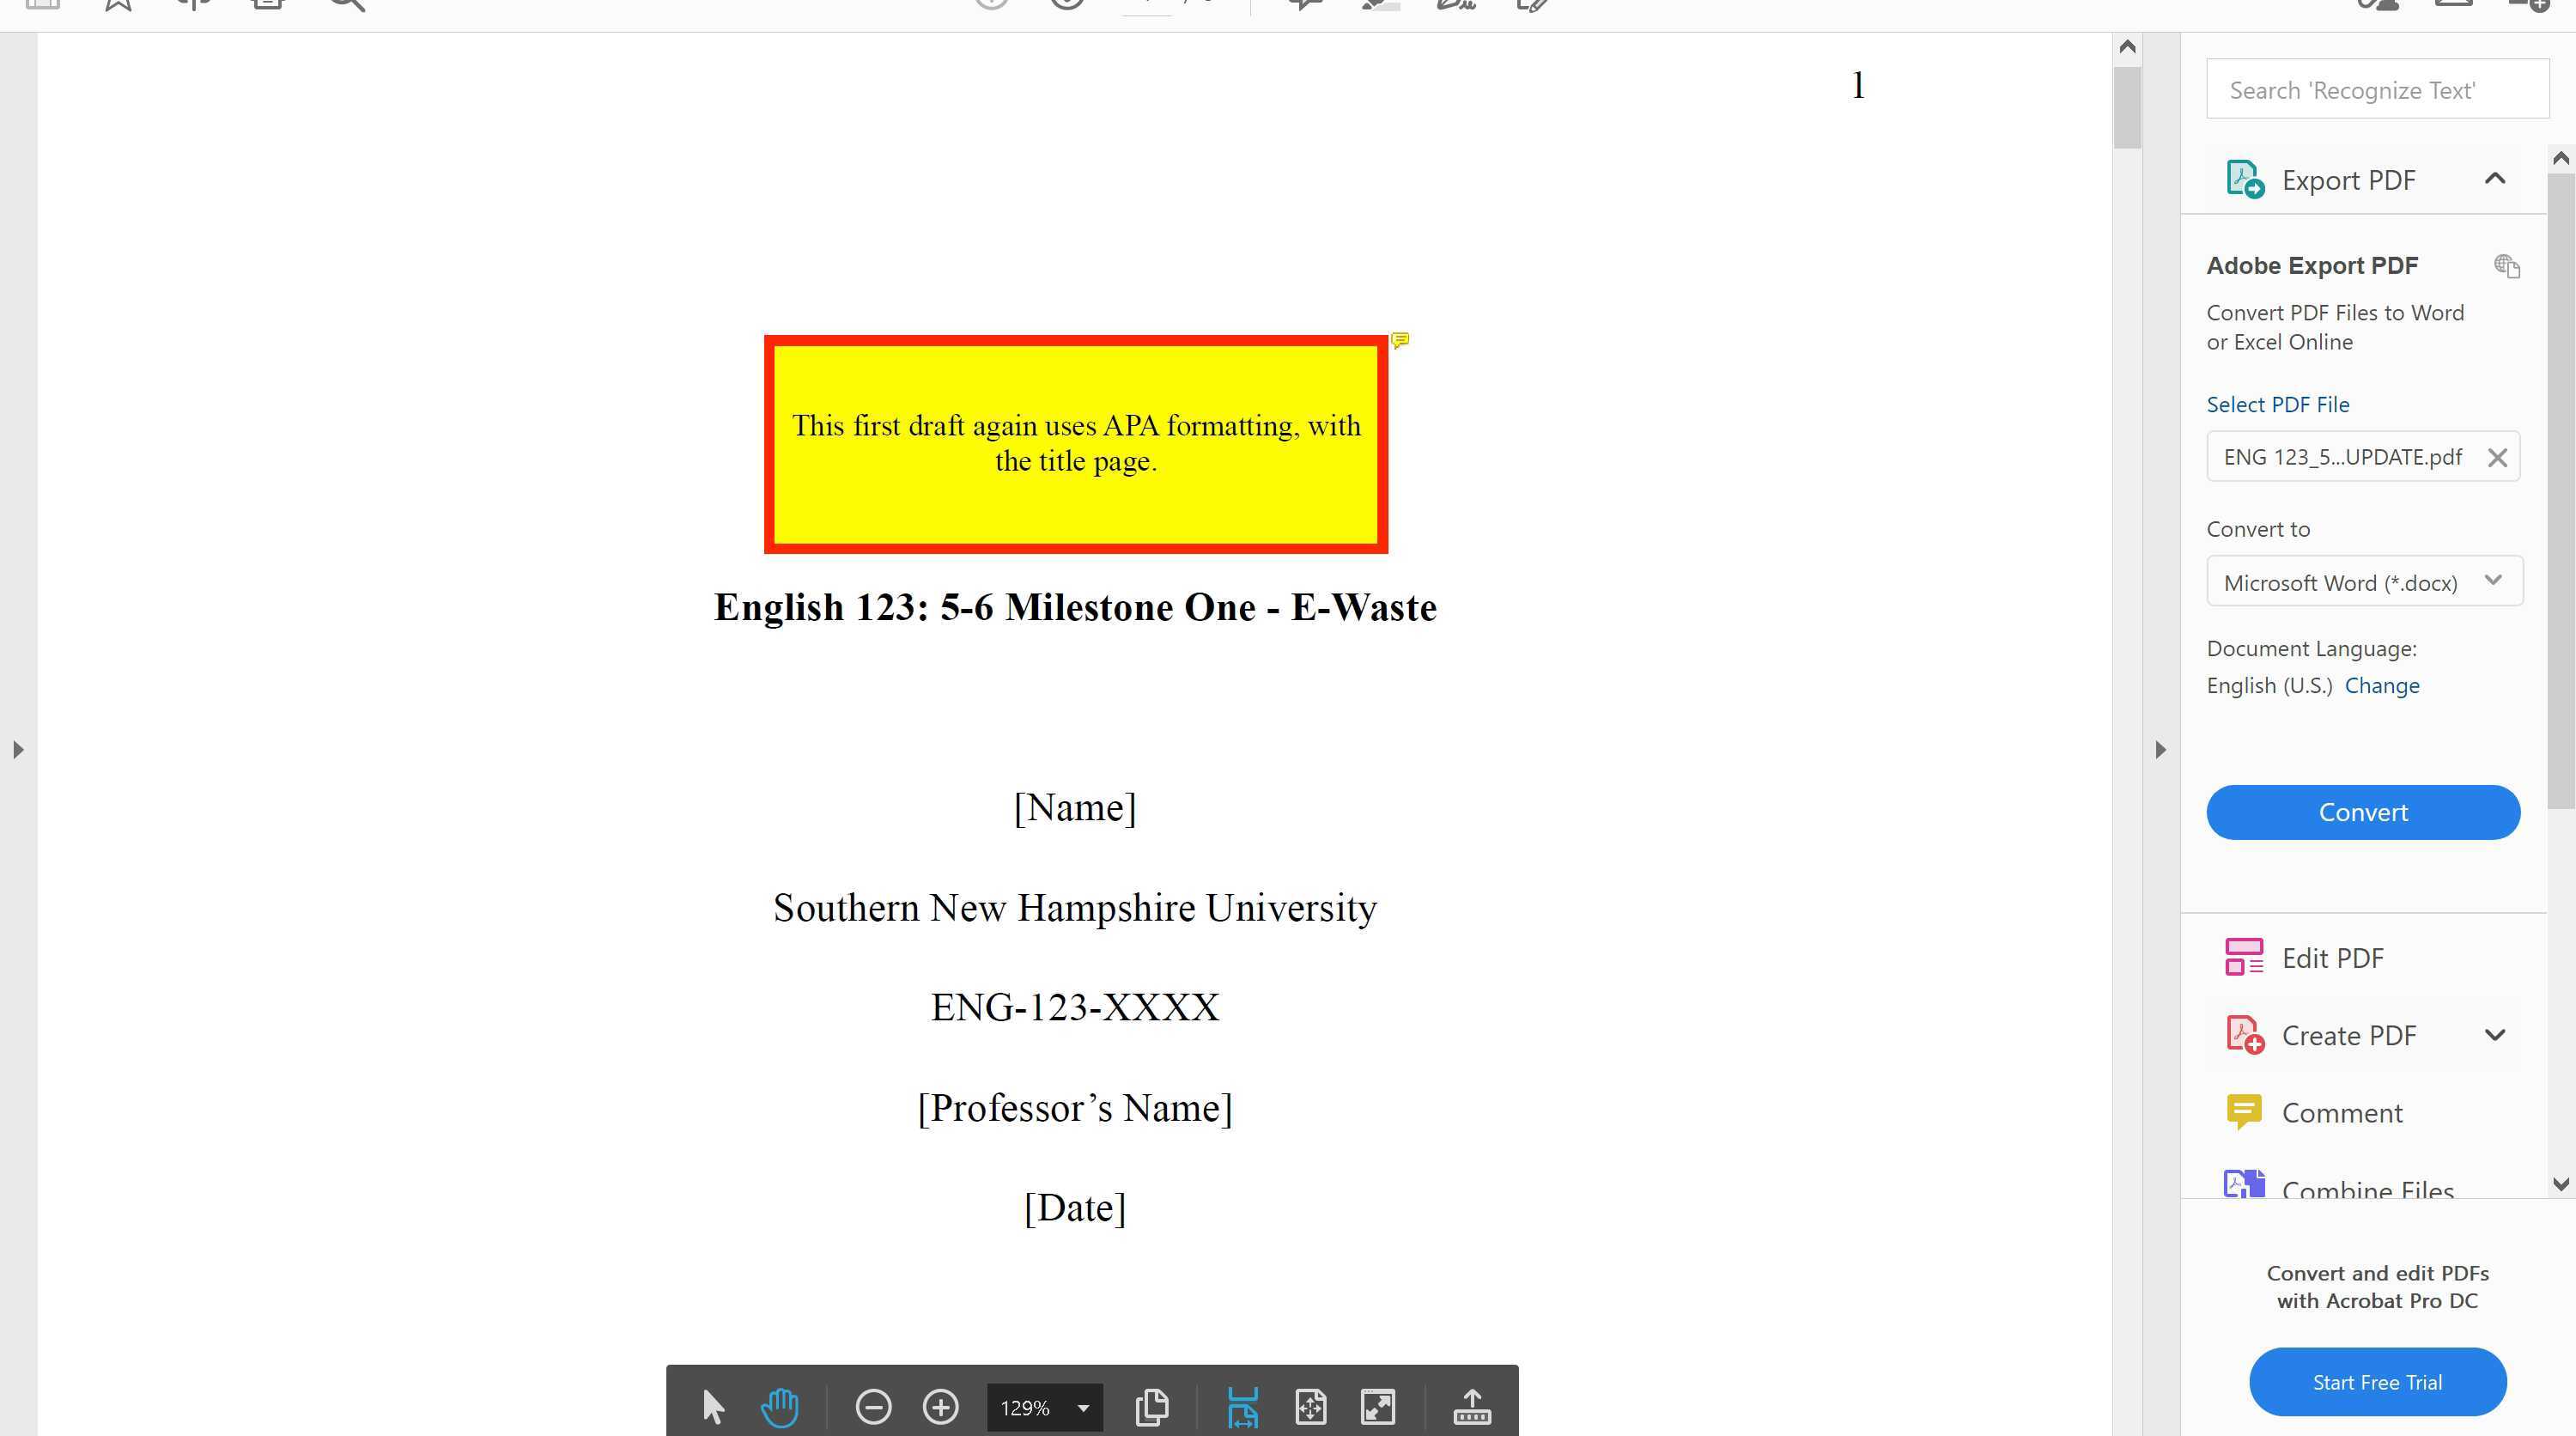Activate fullscreen reading mode
This screenshot has height=1436, width=2576.
click(1378, 1407)
